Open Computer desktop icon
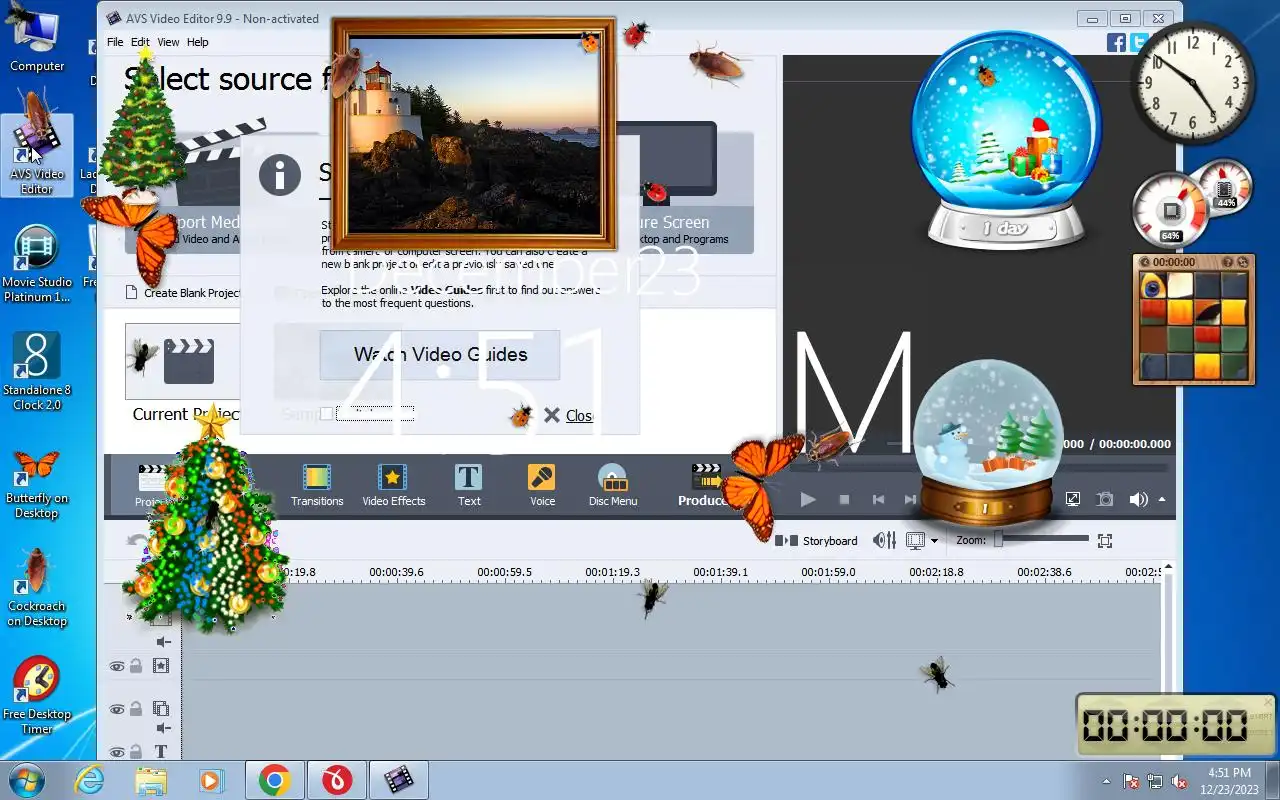This screenshot has width=1280, height=800. 37,40
